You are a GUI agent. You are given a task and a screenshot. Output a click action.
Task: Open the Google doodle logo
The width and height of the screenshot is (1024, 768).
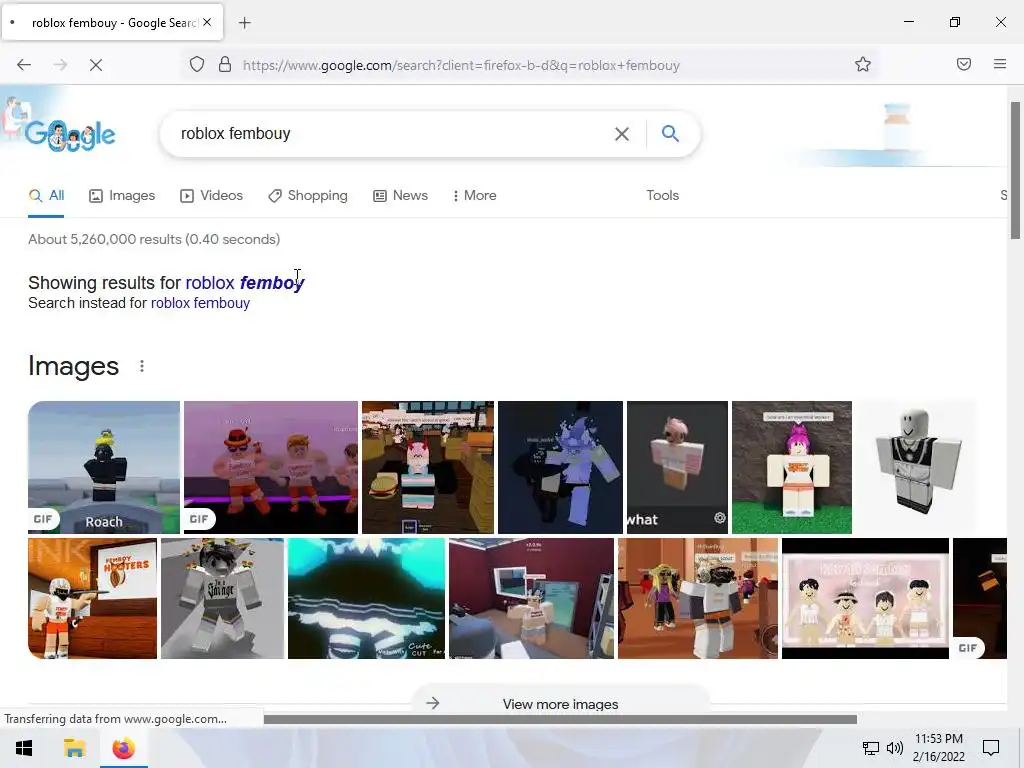click(70, 134)
